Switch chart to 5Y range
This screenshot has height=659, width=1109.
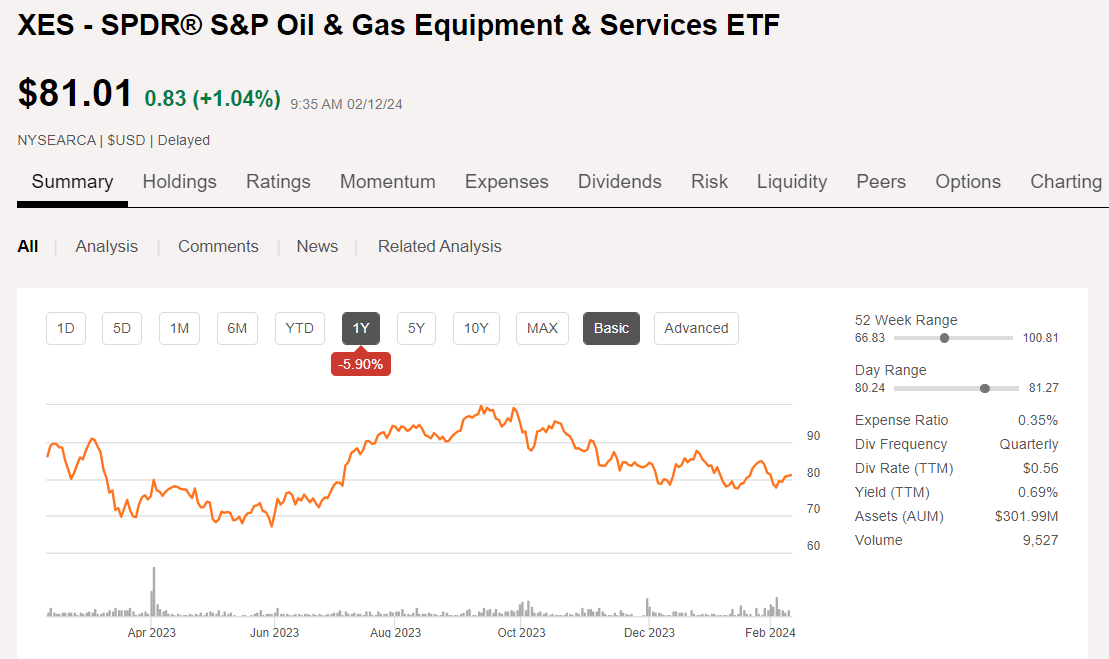tap(416, 328)
